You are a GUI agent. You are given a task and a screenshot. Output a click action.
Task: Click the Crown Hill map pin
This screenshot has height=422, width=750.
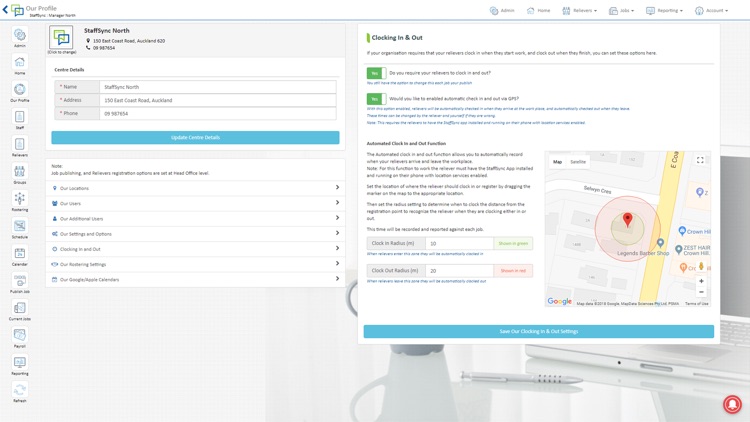pos(682,231)
